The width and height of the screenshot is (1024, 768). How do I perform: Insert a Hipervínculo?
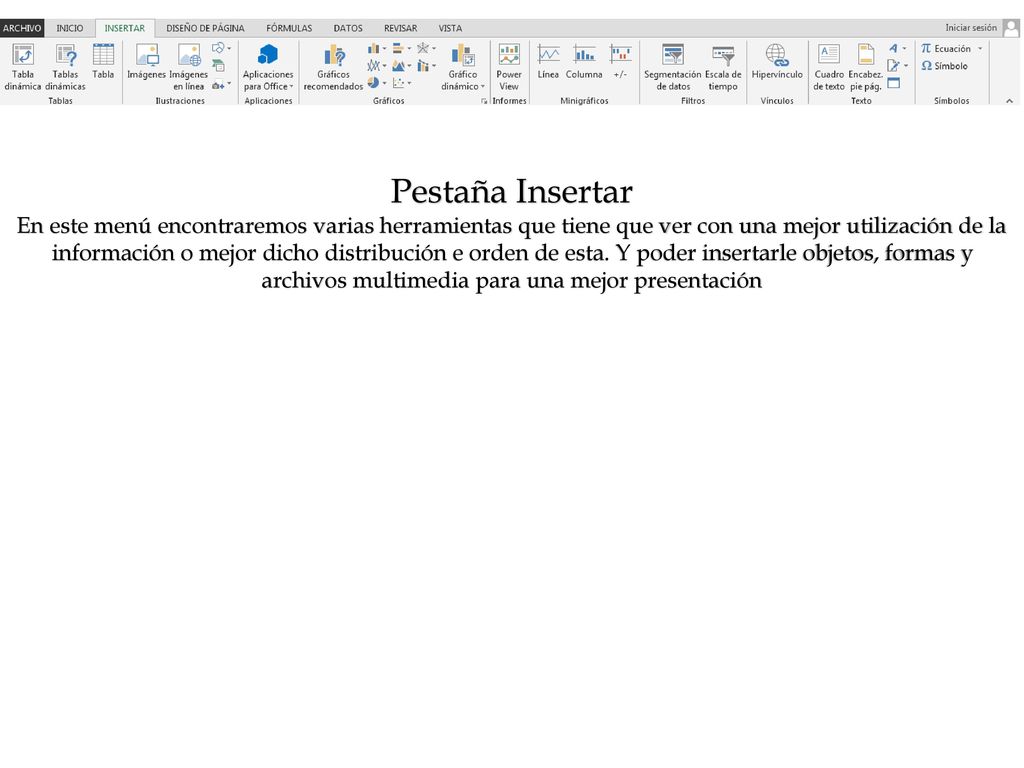tap(777, 62)
